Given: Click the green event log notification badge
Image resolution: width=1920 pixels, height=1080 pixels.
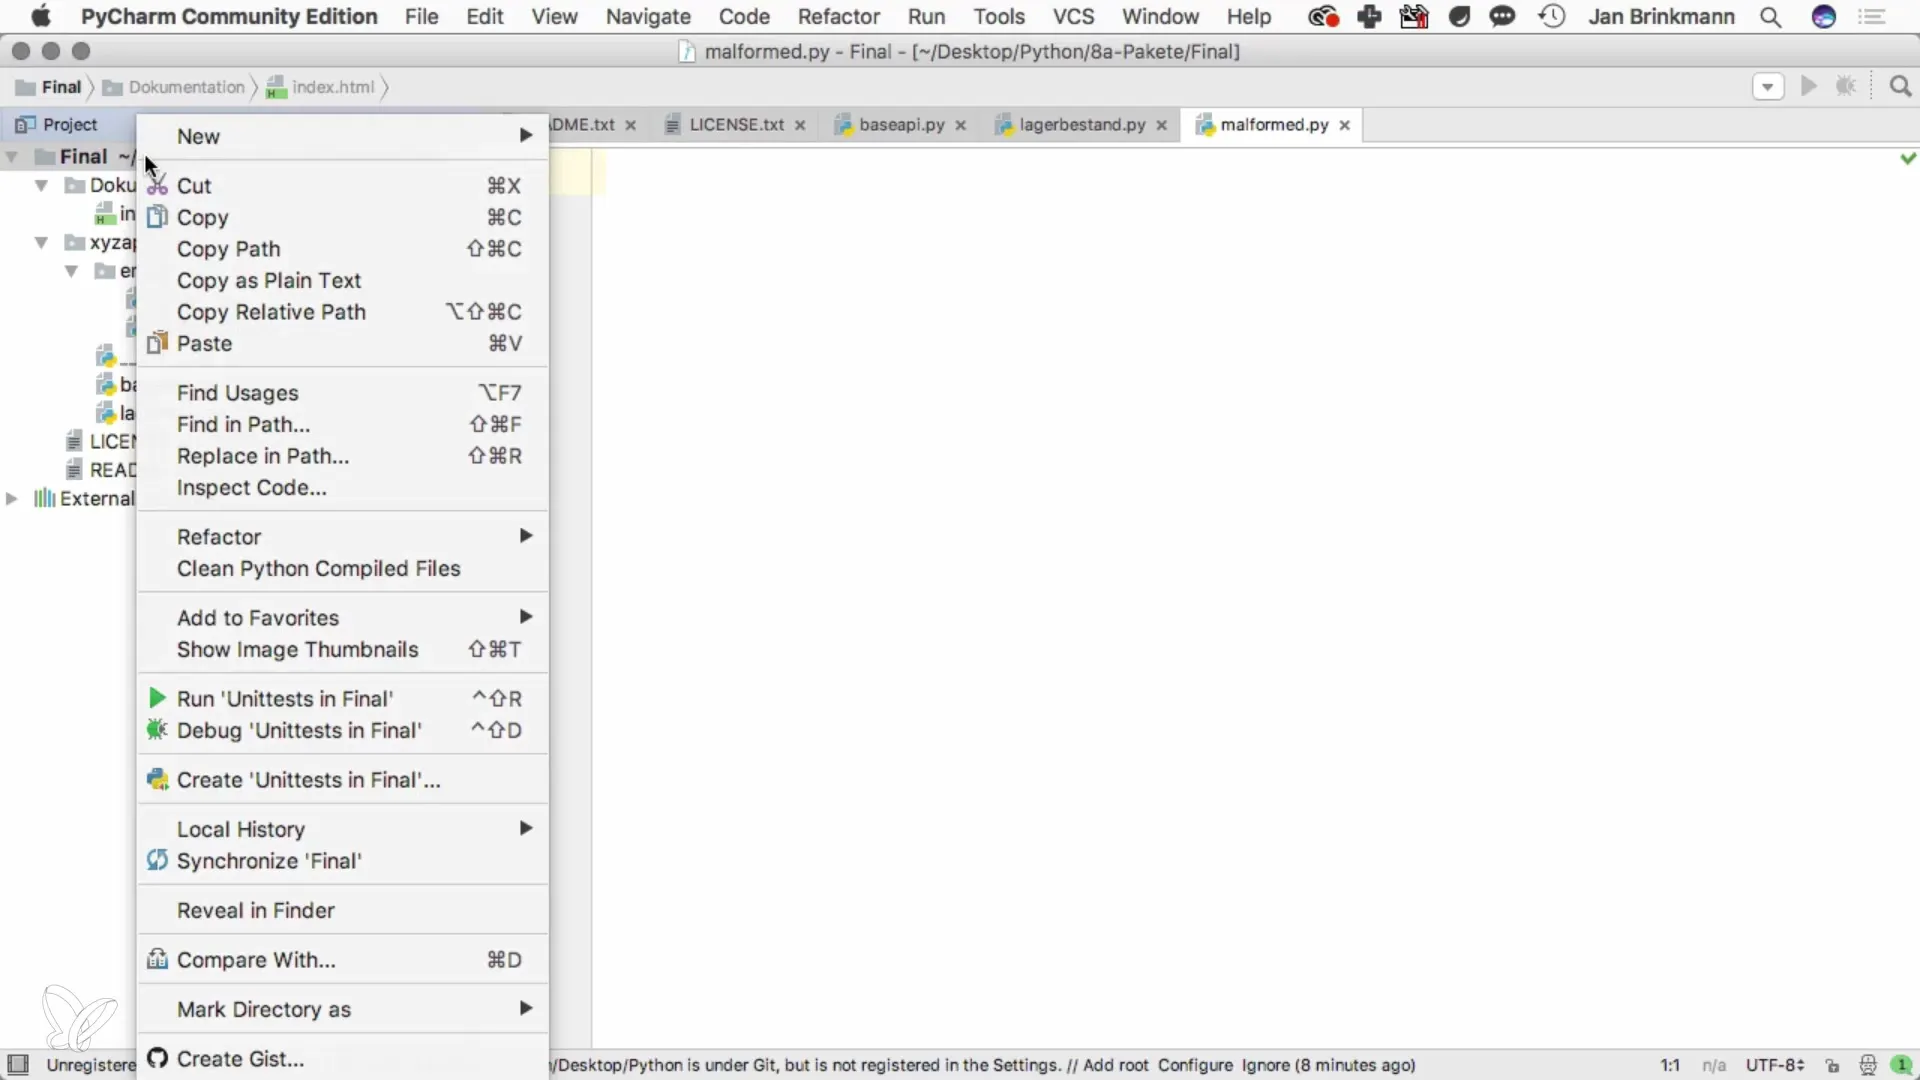Looking at the screenshot, I should coord(1902,1065).
